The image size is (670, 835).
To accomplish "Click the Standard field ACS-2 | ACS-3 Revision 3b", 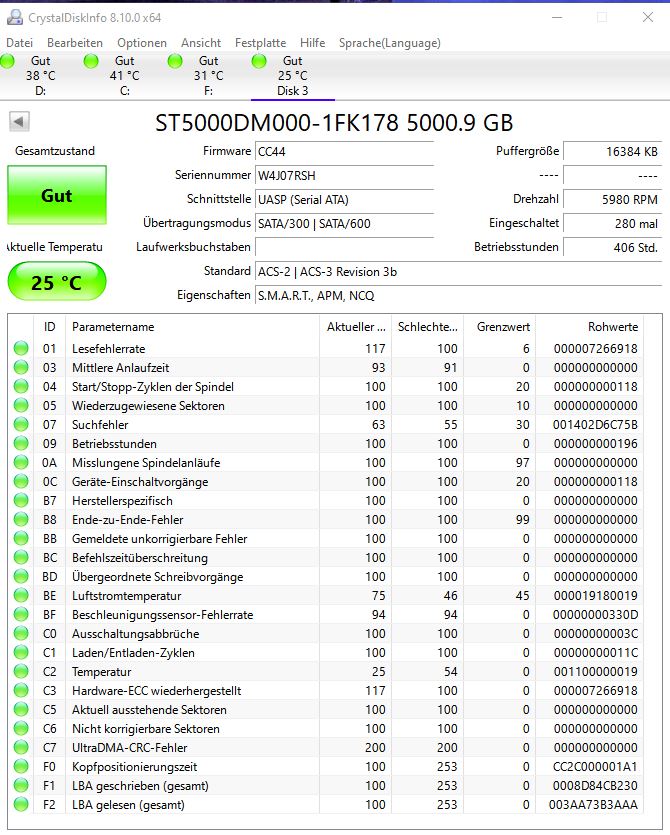I will point(458,272).
